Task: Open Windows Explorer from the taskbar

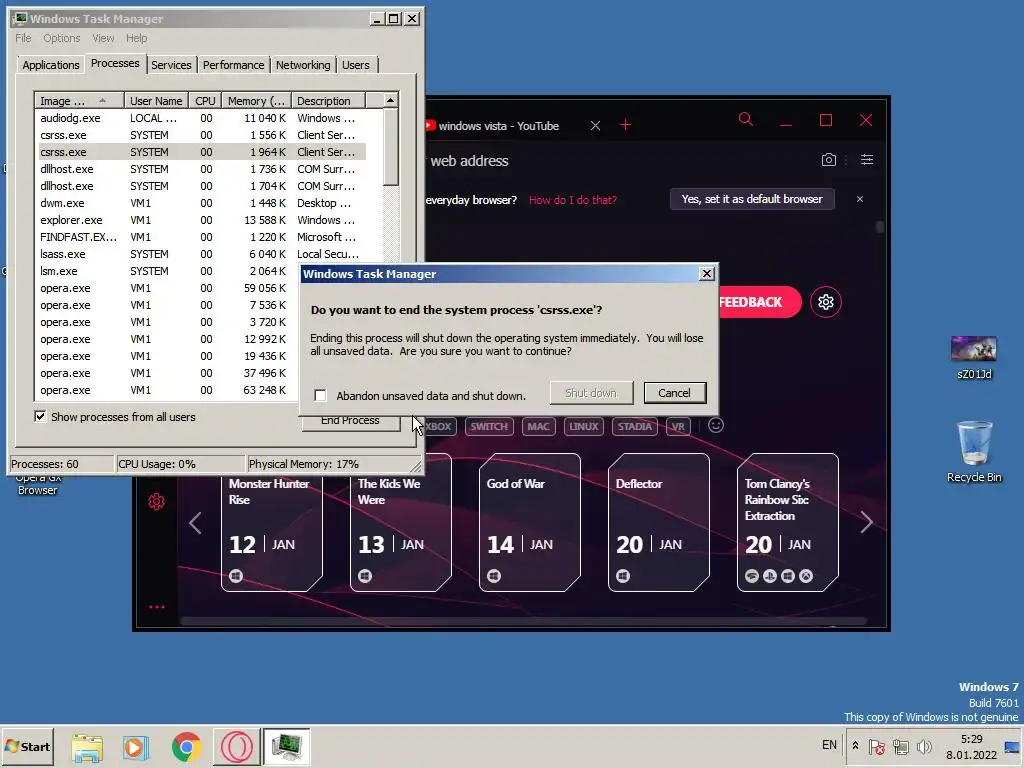Action: tap(87, 747)
